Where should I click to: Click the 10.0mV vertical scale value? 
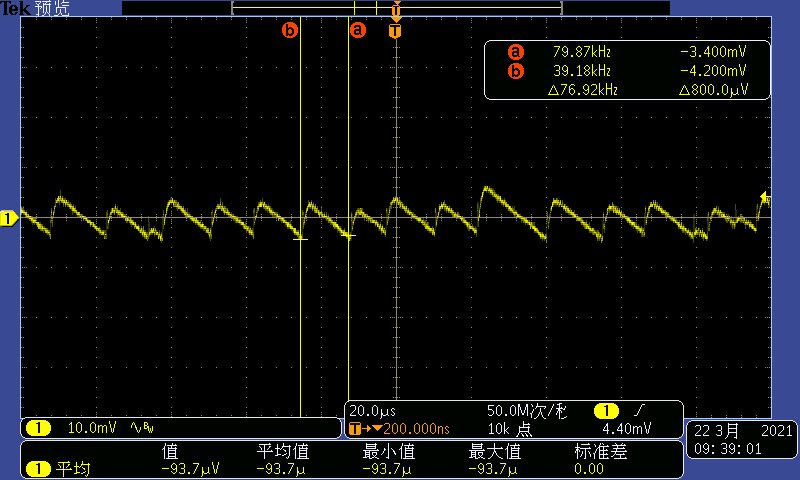coord(92,427)
